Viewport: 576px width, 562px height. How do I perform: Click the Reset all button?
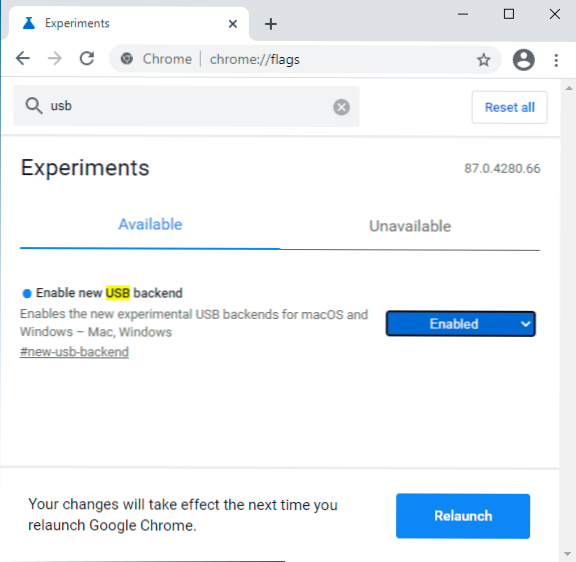(x=510, y=107)
